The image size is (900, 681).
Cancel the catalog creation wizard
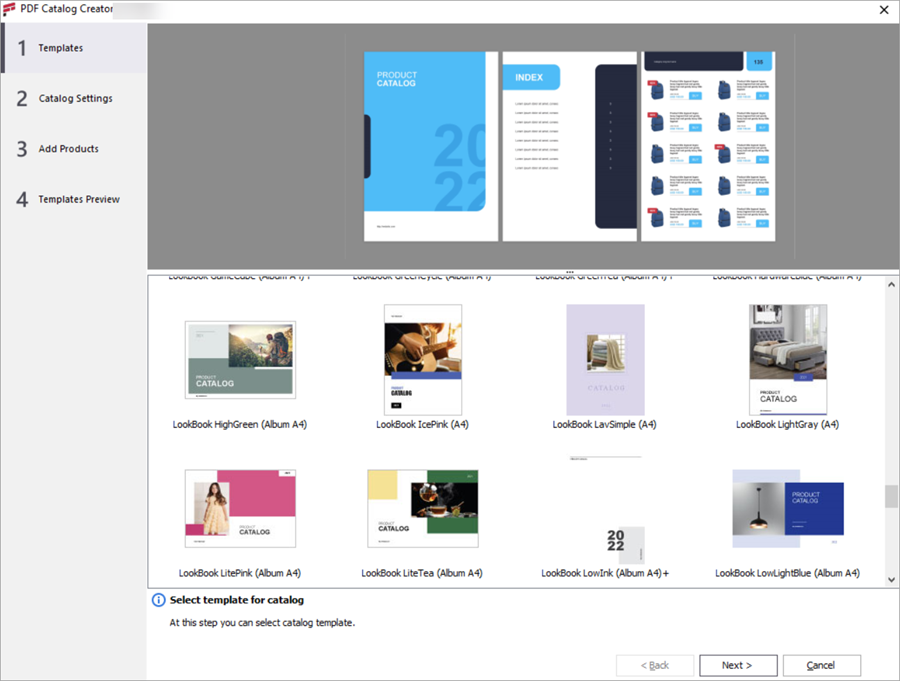click(821, 665)
